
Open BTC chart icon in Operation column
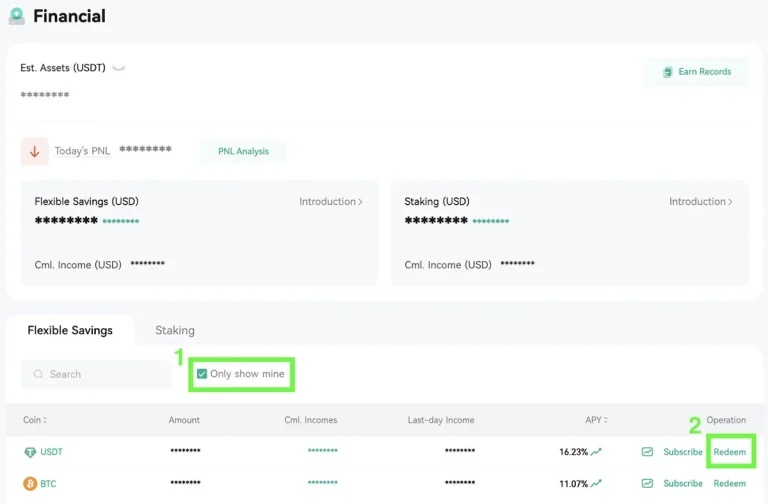click(x=647, y=484)
